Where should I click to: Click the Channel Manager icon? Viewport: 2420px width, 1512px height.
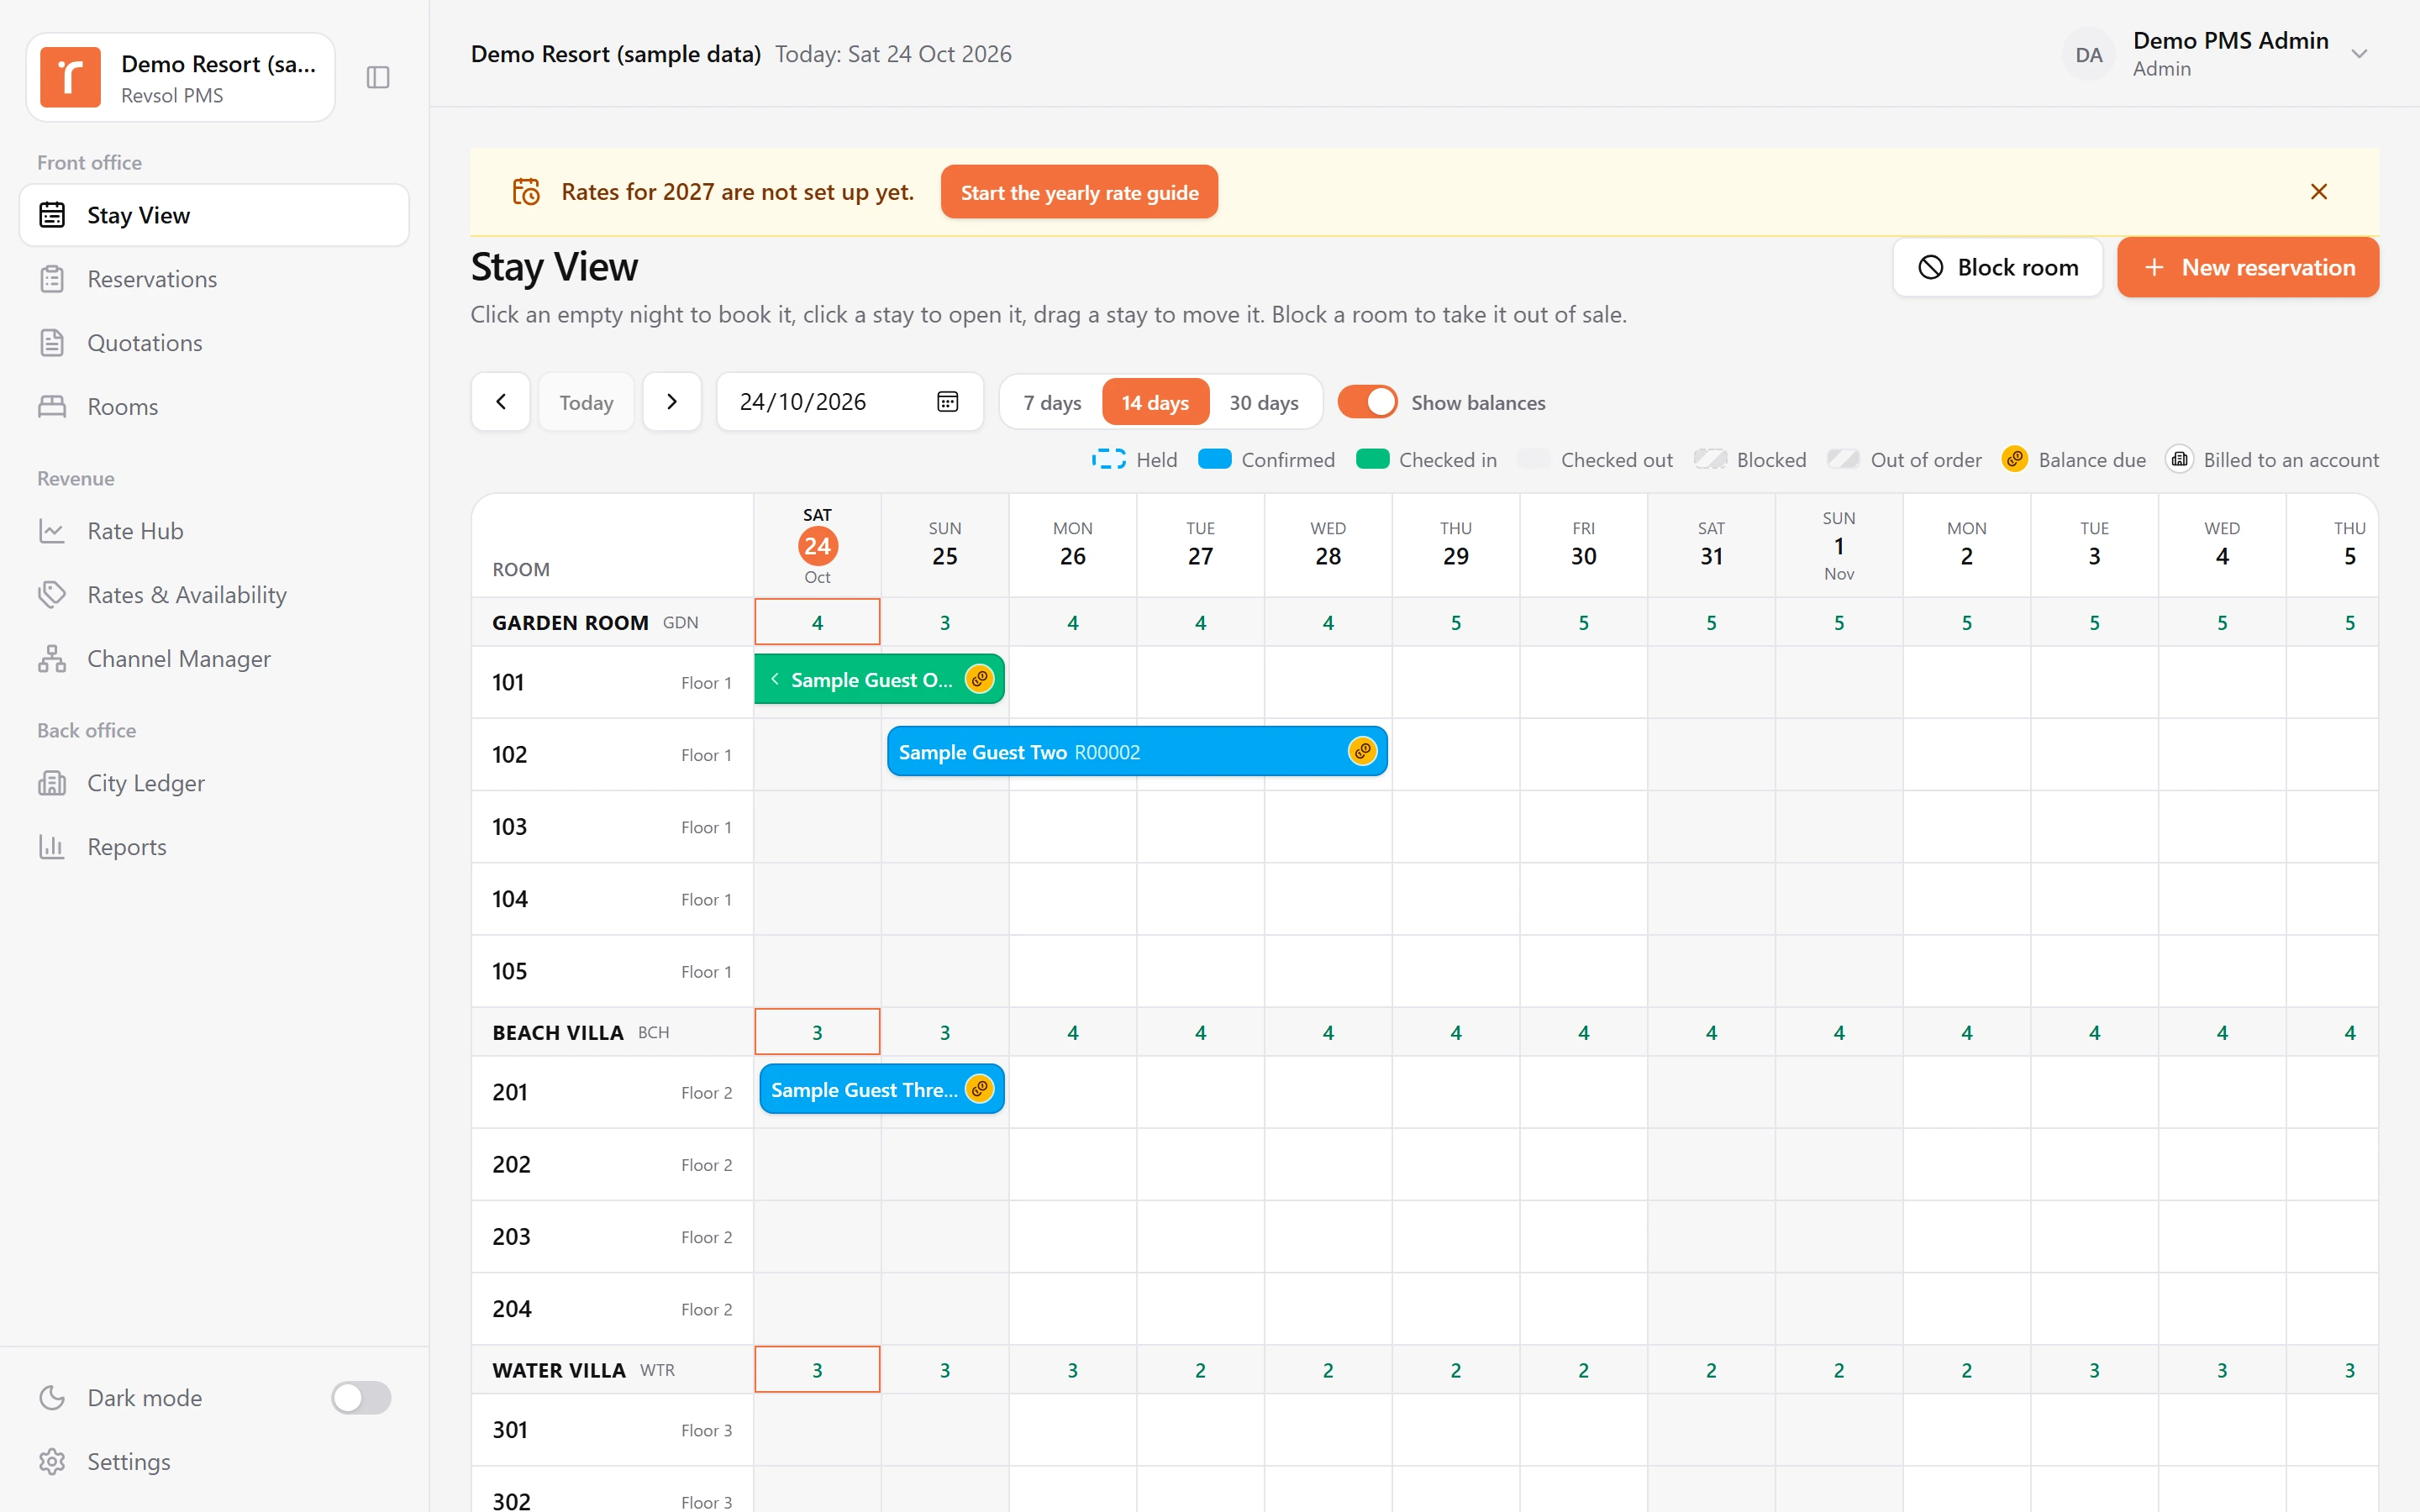coord(52,659)
